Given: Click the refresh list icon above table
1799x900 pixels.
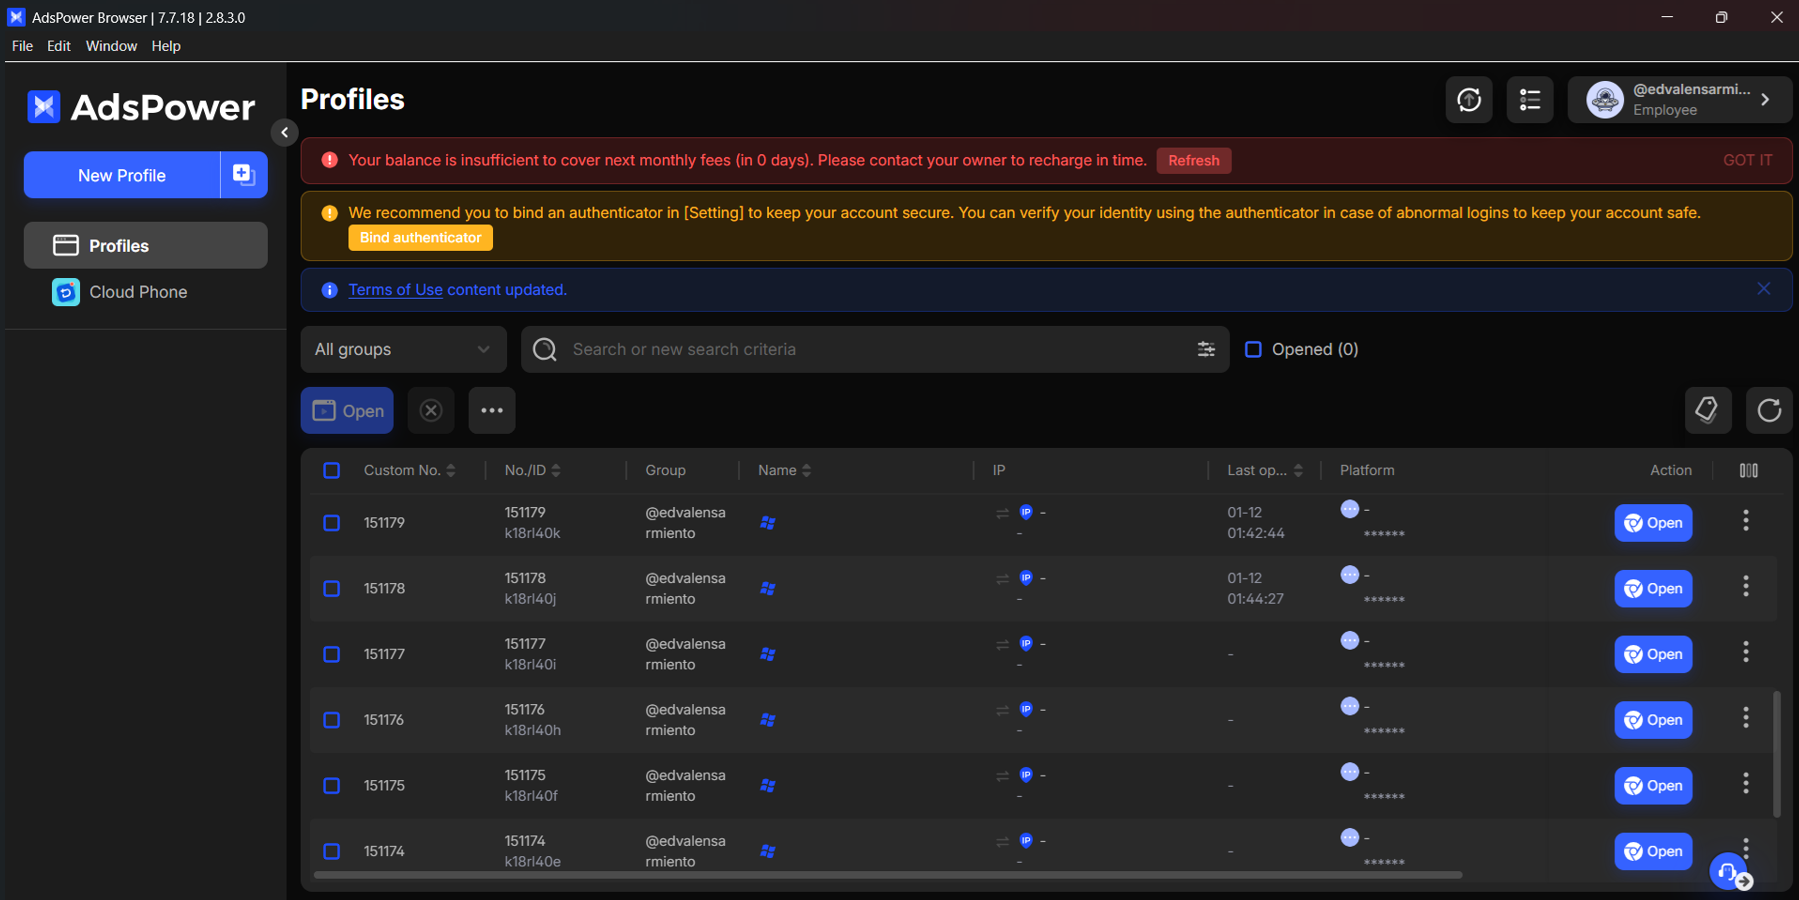Looking at the screenshot, I should (1769, 410).
